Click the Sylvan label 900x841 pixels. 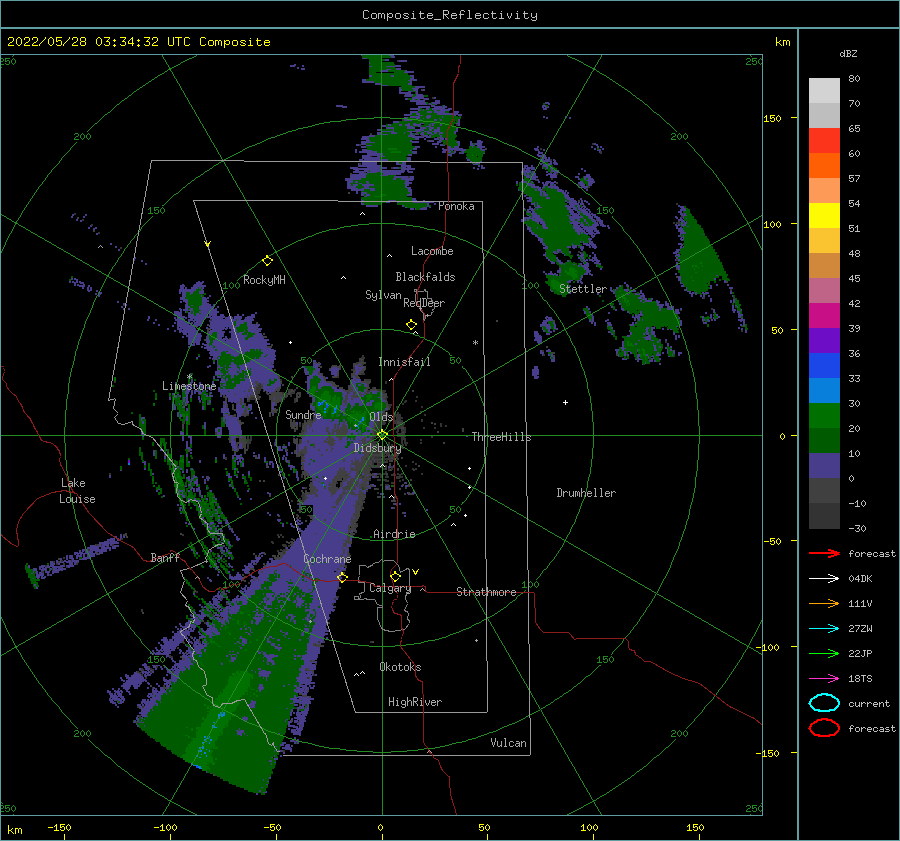click(x=383, y=295)
